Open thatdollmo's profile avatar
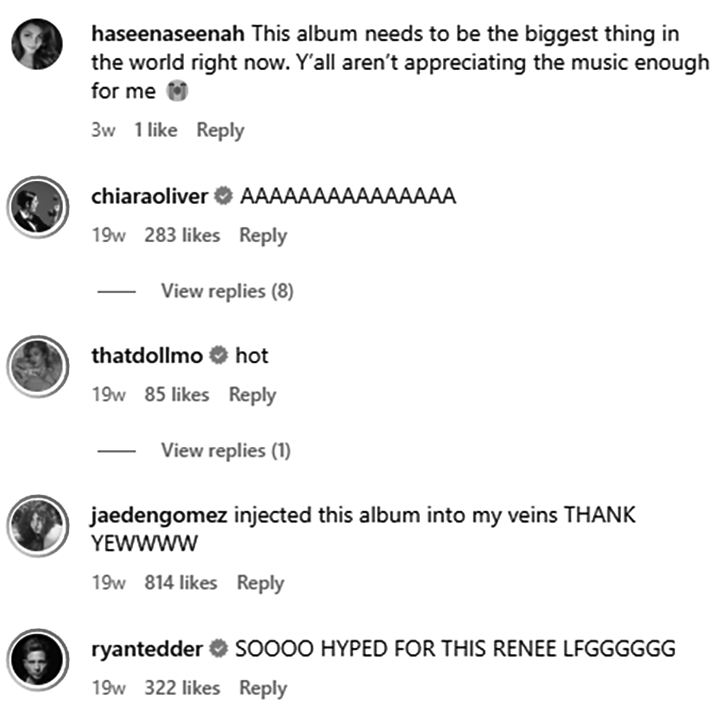720x715 pixels. click(38, 366)
